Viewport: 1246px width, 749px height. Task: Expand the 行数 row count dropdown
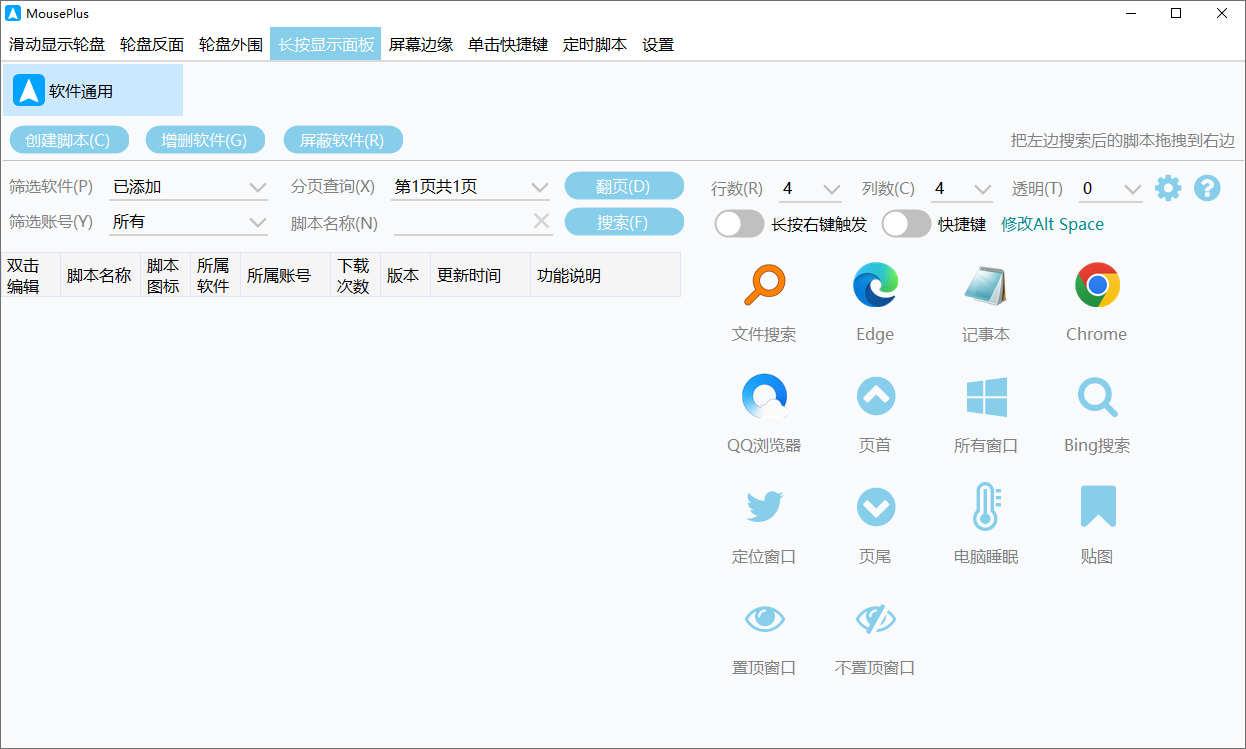pos(810,188)
